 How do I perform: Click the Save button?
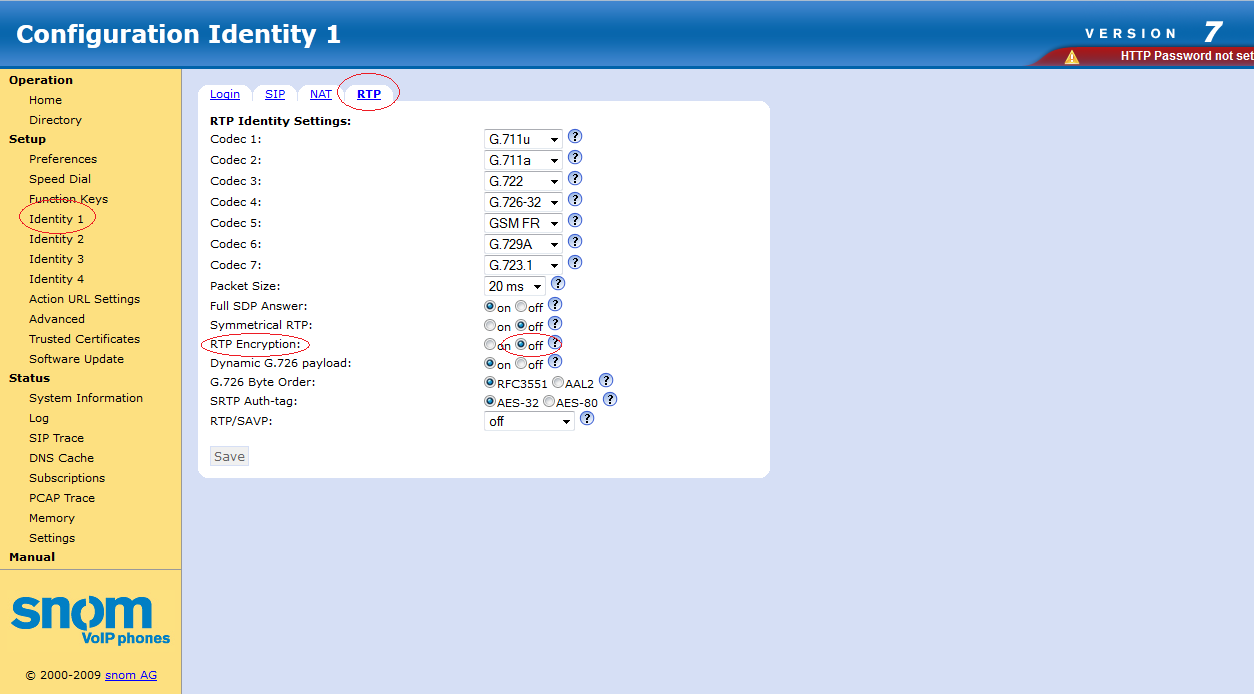pos(229,456)
